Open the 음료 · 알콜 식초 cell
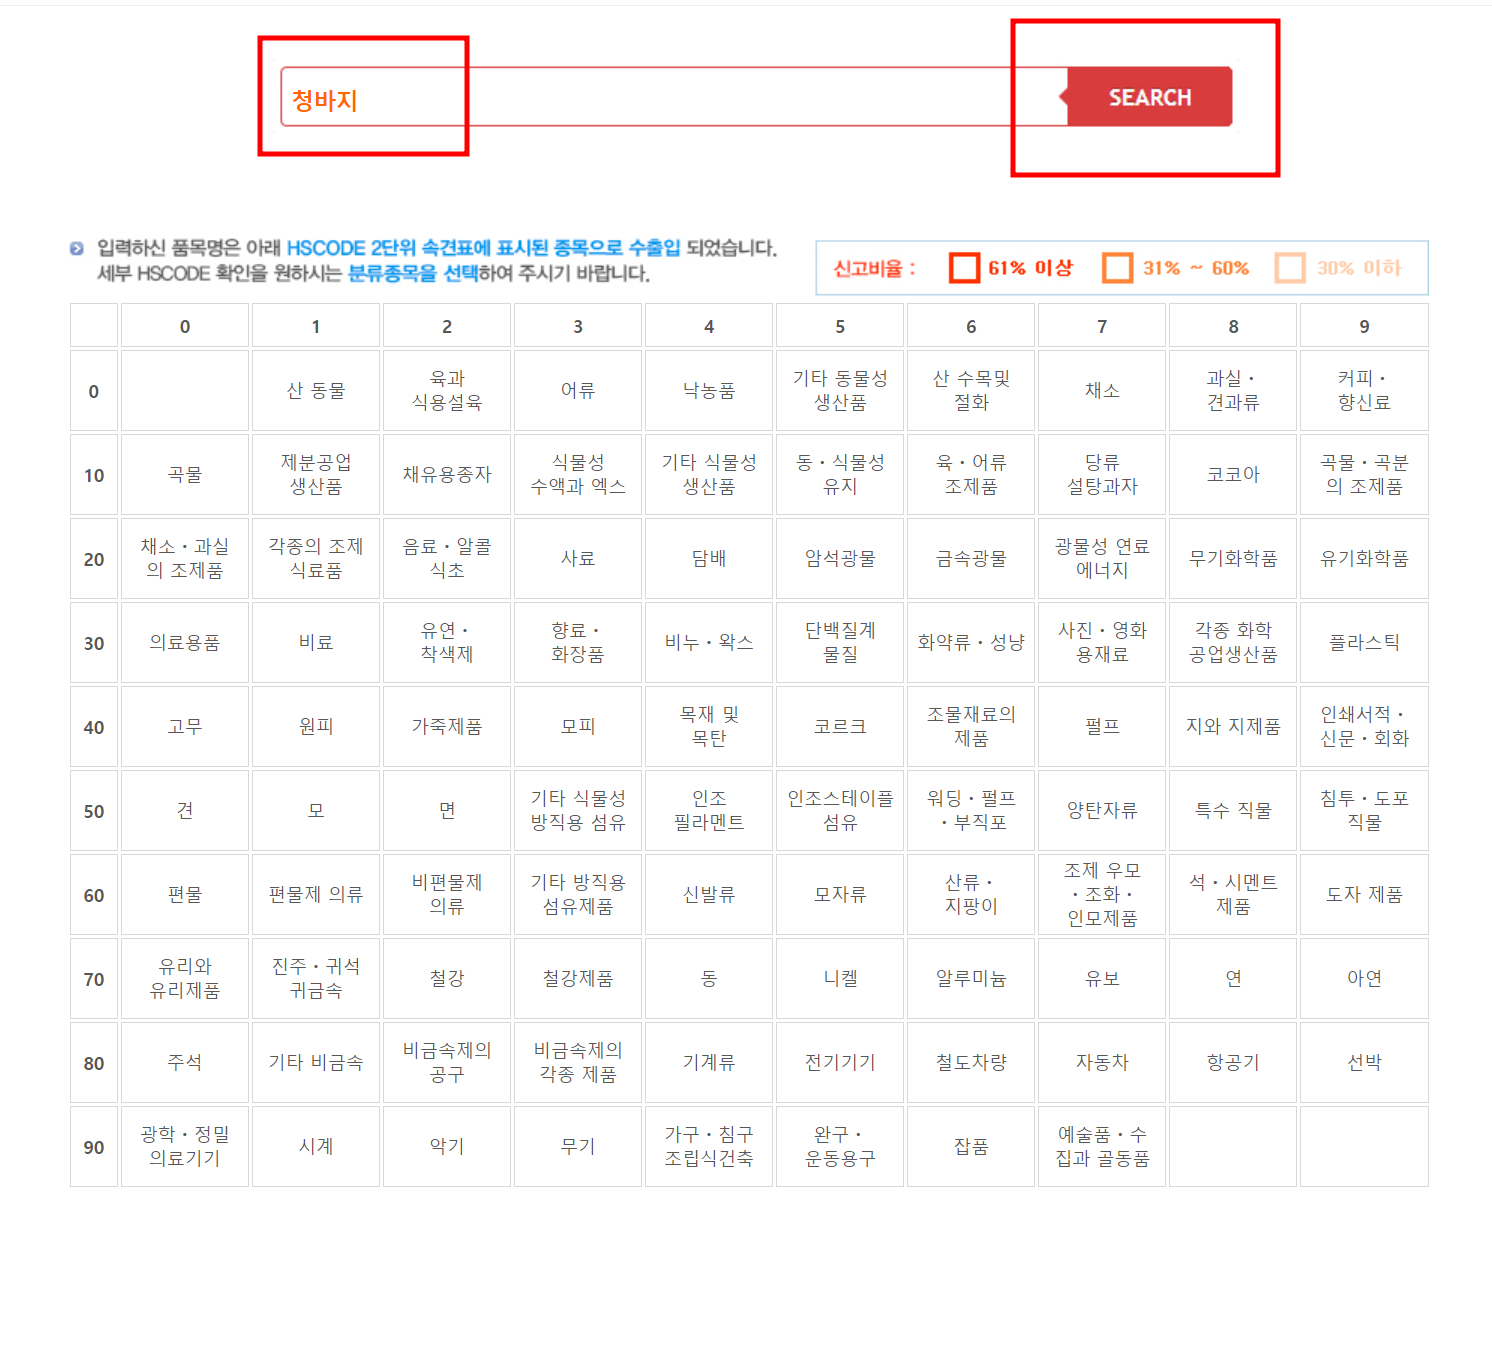The height and width of the screenshot is (1352, 1492). coord(447,559)
